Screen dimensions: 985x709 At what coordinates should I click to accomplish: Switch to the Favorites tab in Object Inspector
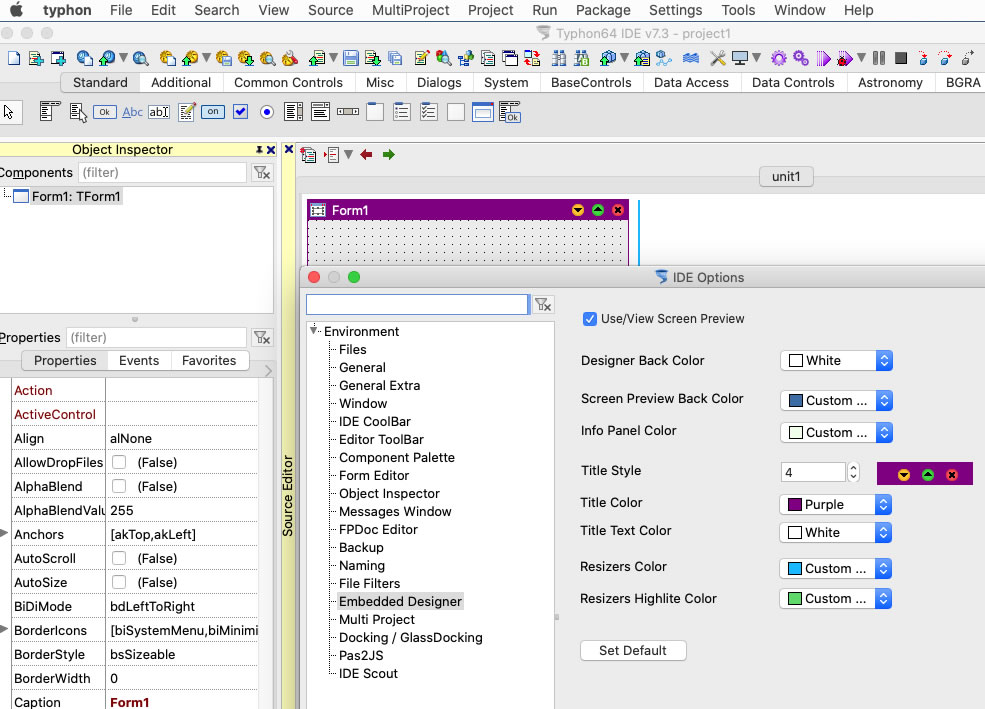pyautogui.click(x=209, y=361)
